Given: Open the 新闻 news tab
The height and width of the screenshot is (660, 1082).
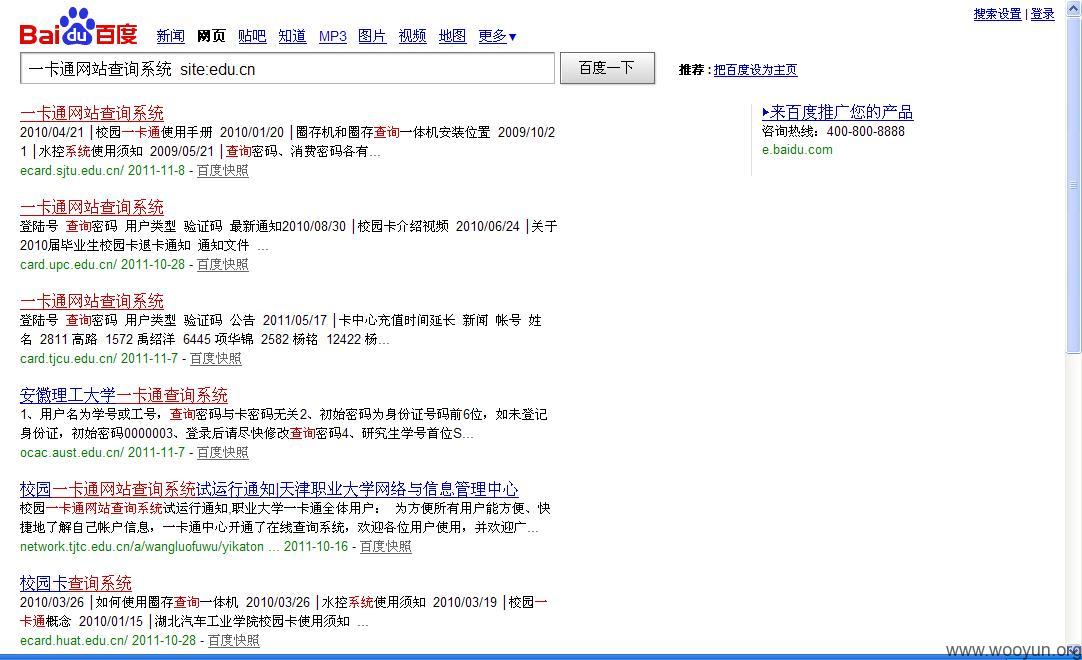Looking at the screenshot, I should pos(170,36).
